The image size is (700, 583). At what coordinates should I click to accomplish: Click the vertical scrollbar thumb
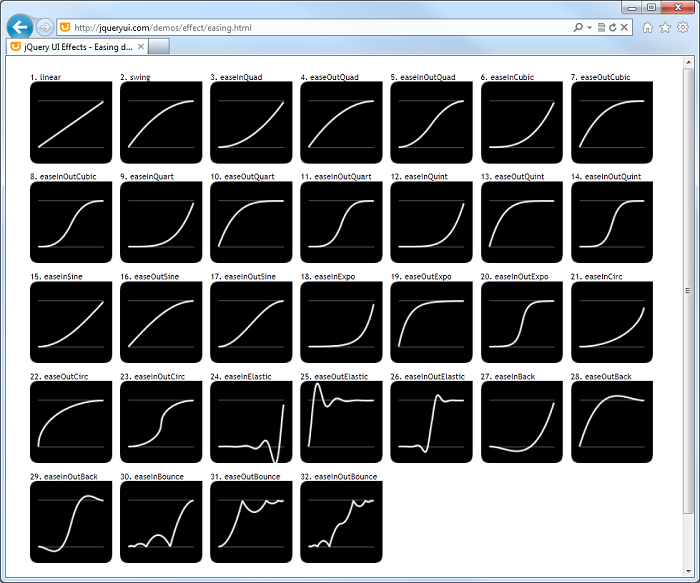coord(688,290)
